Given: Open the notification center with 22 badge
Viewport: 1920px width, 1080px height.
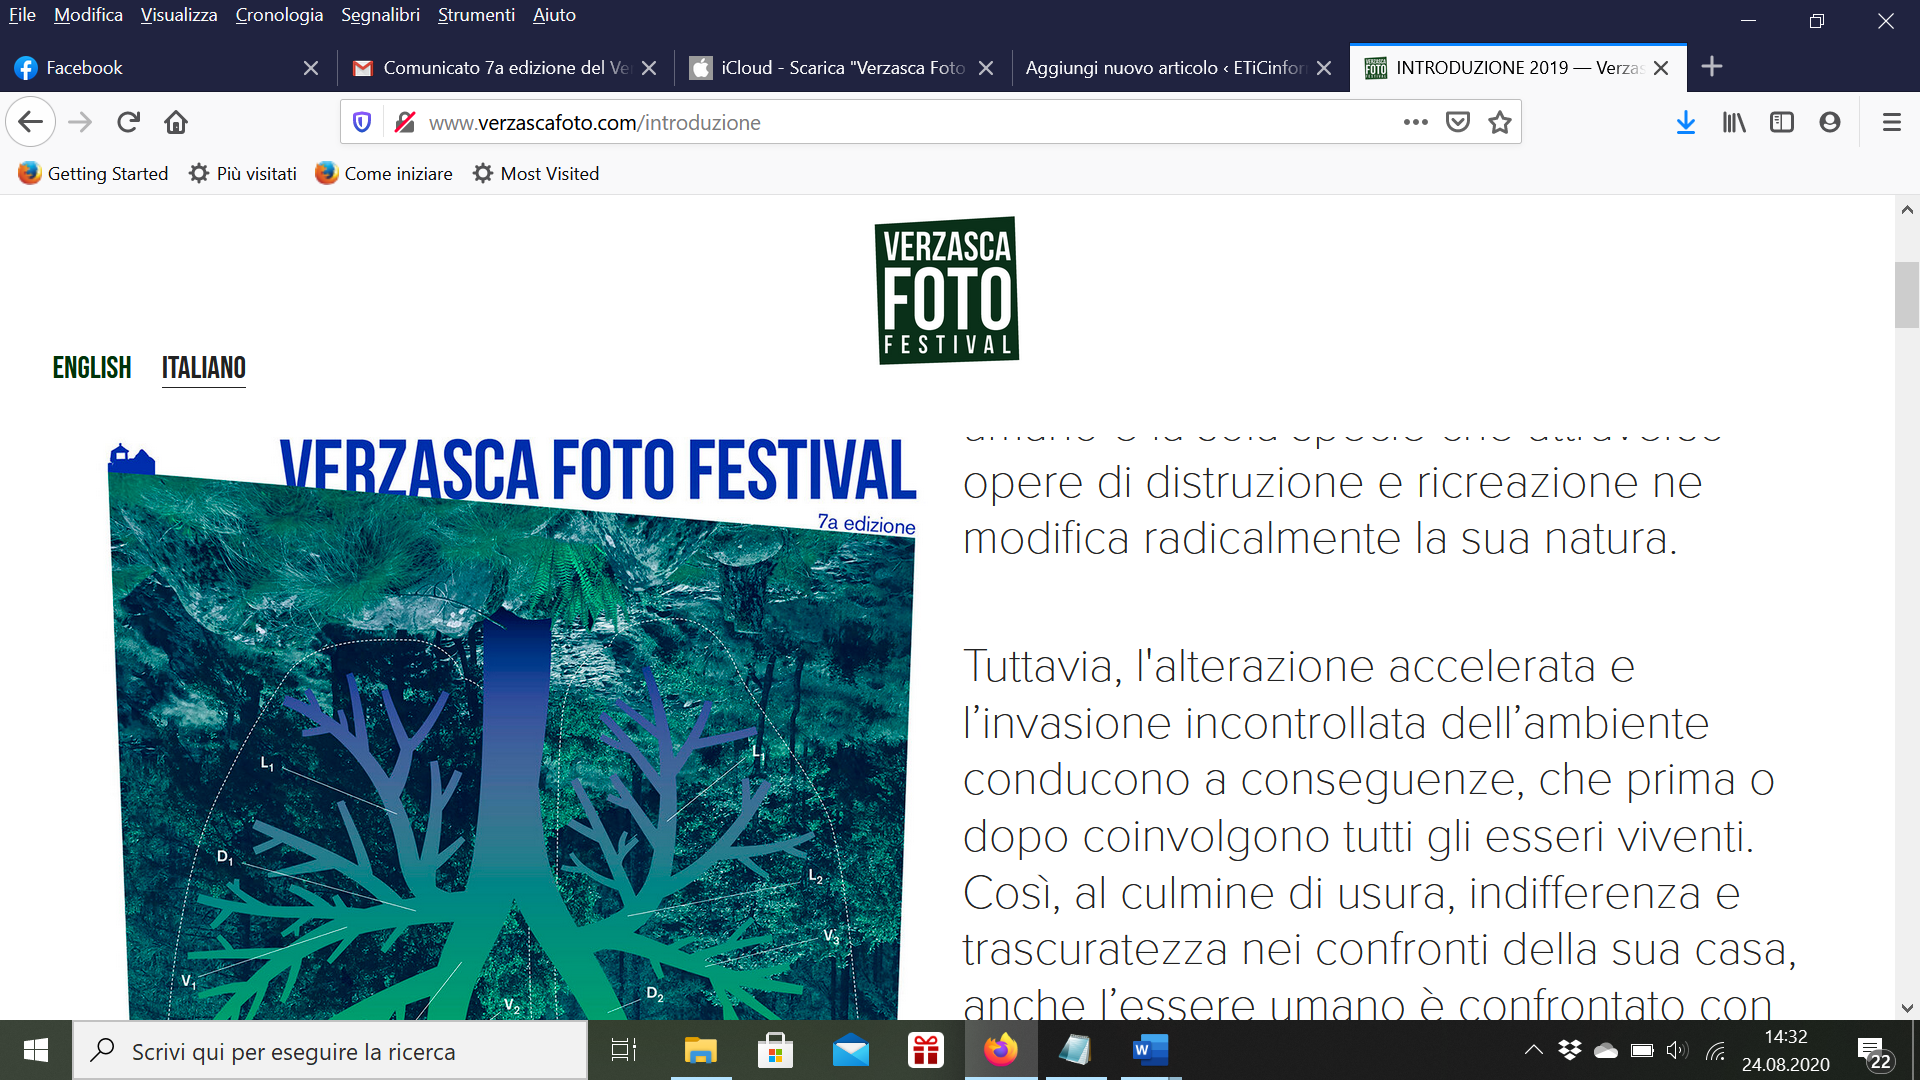Looking at the screenshot, I should pyautogui.click(x=1874, y=1052).
